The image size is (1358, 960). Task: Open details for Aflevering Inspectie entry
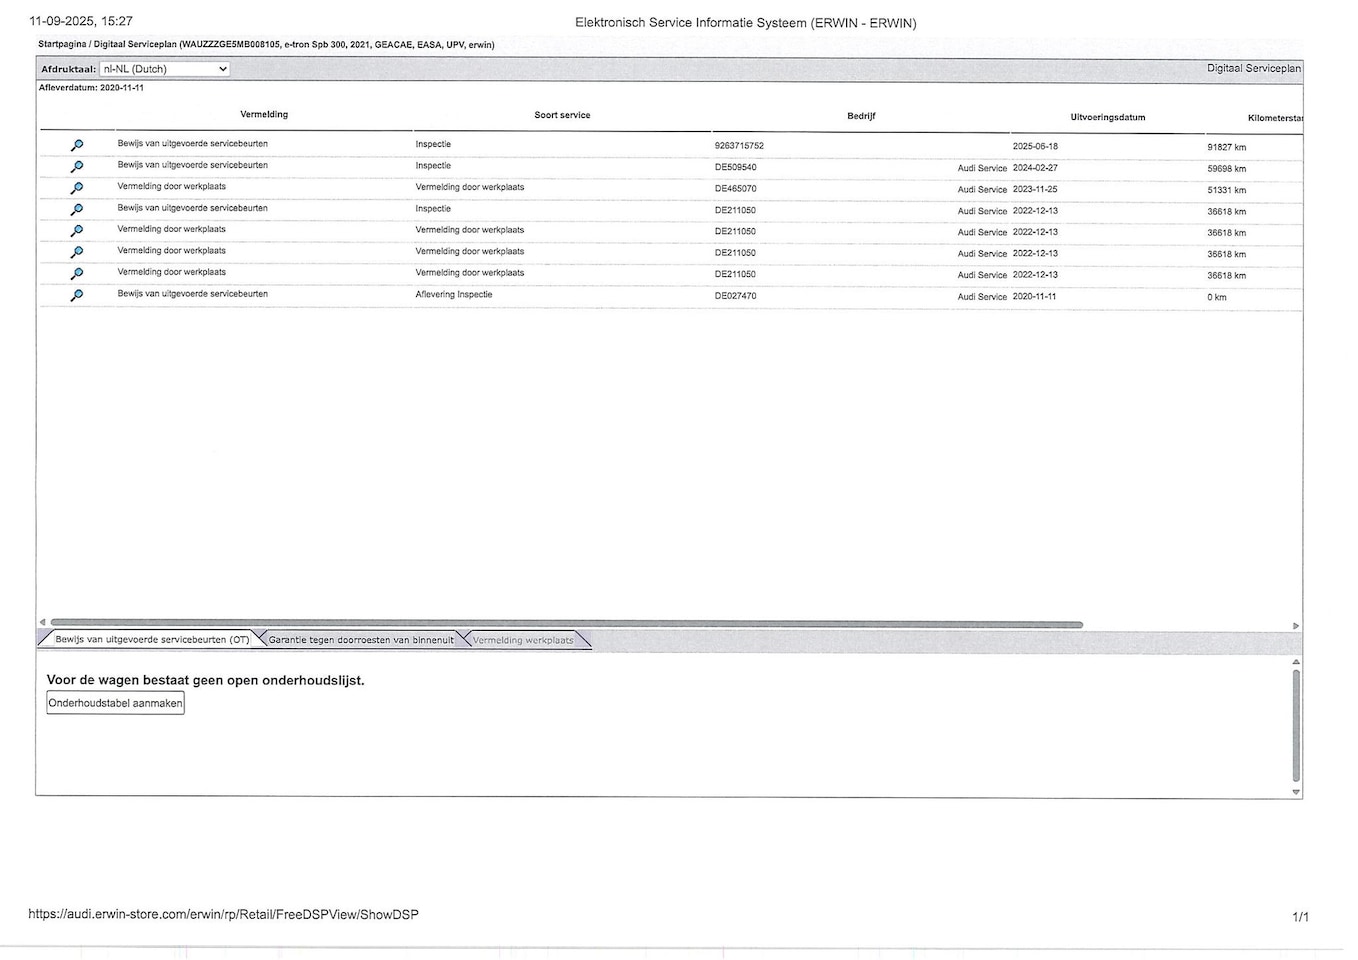[77, 296]
